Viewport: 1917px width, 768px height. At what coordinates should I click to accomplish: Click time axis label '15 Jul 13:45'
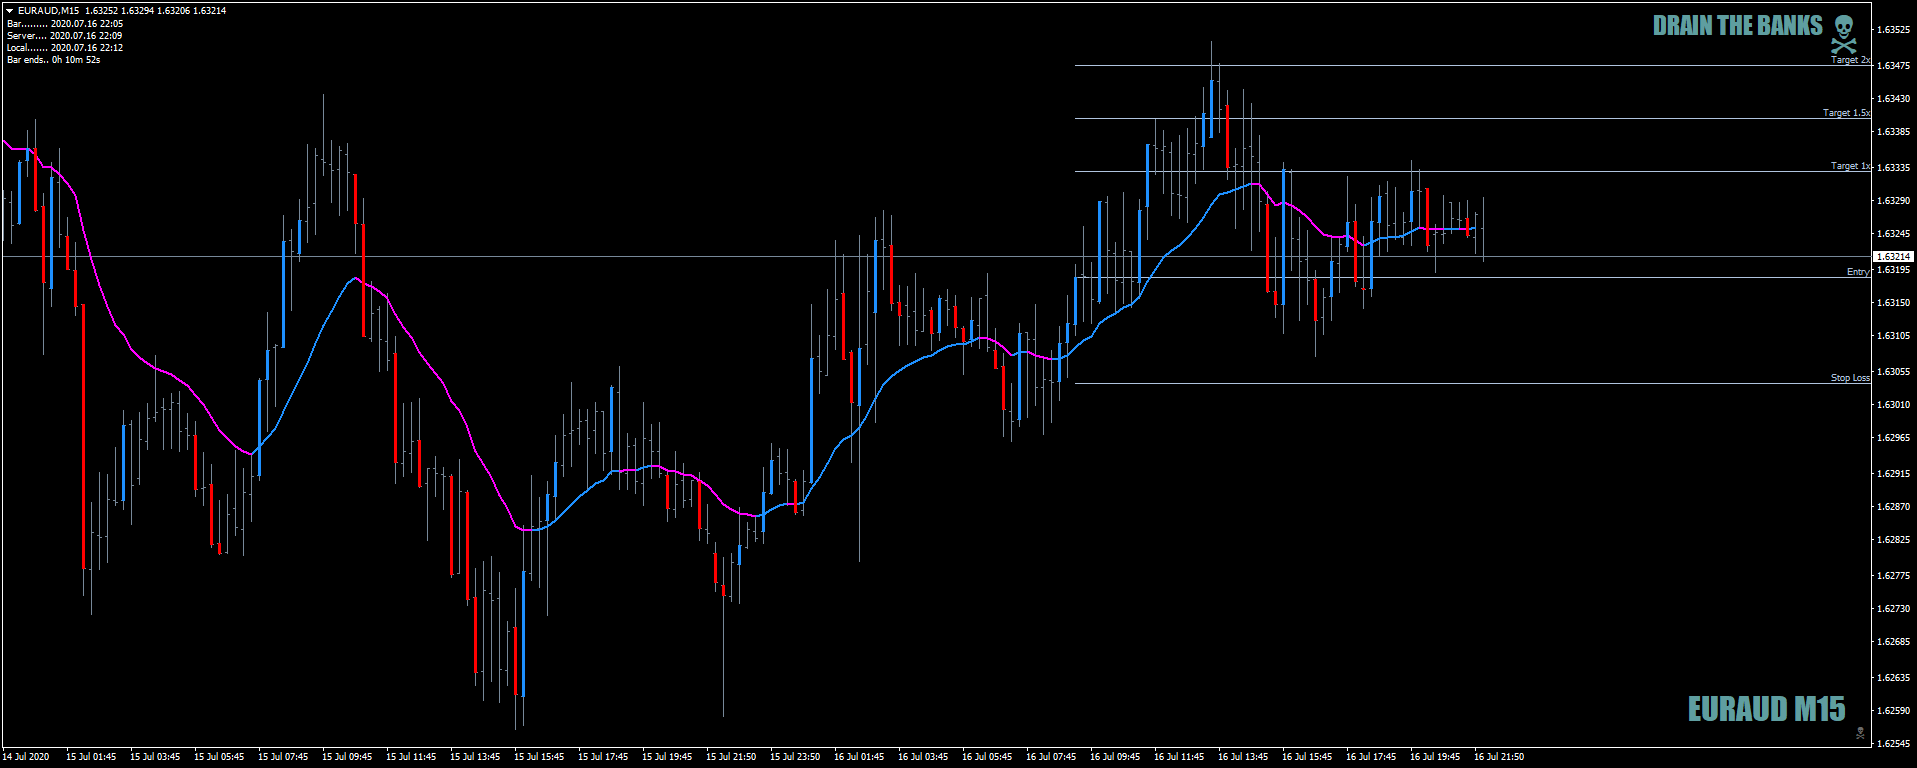point(475,757)
